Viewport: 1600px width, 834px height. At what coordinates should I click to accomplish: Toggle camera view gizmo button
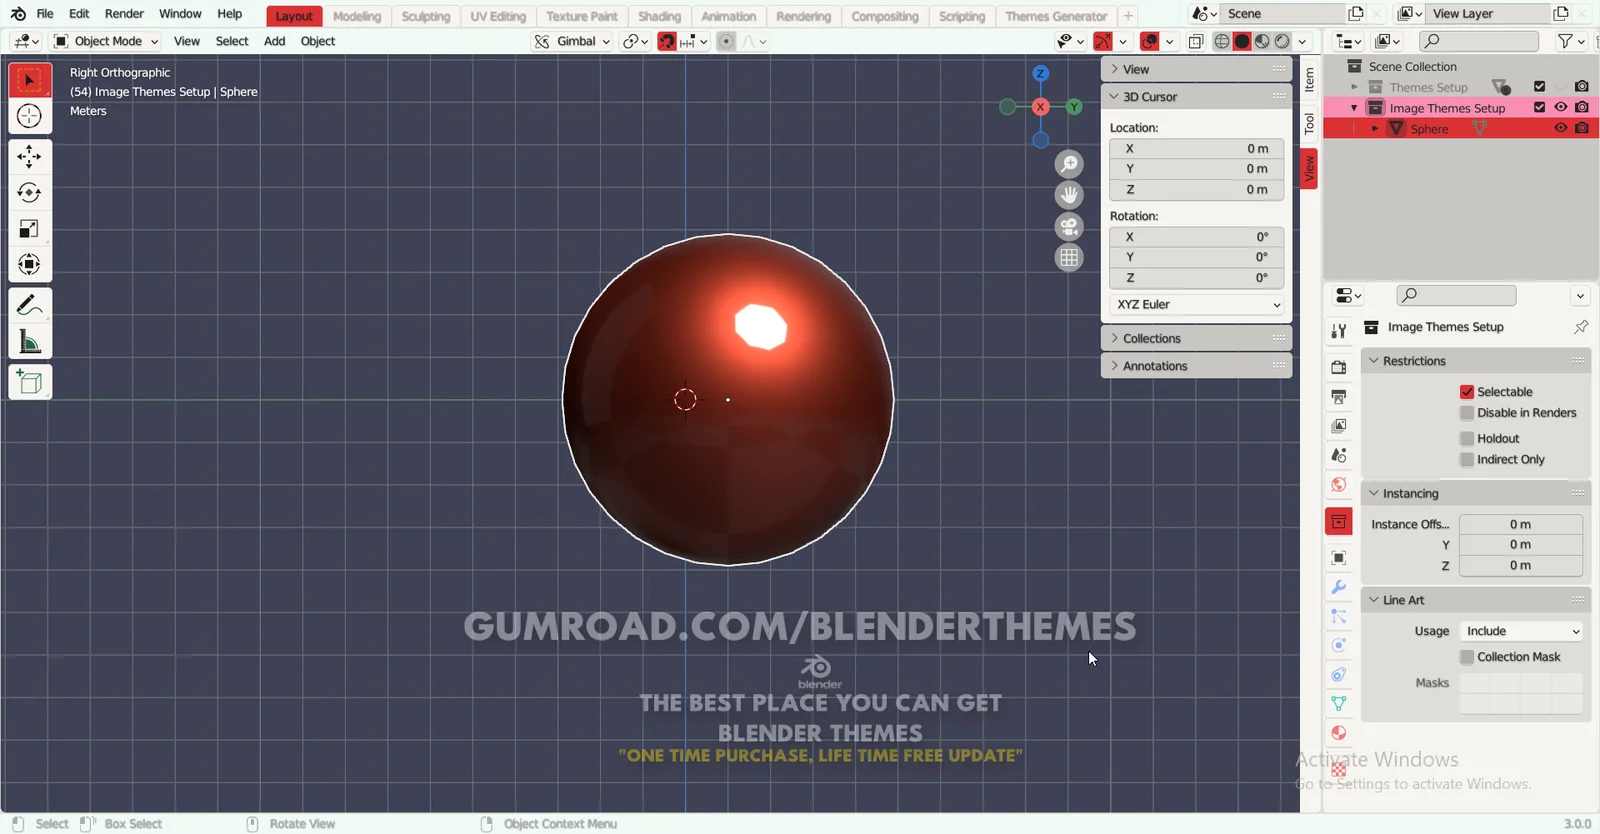(x=1069, y=226)
